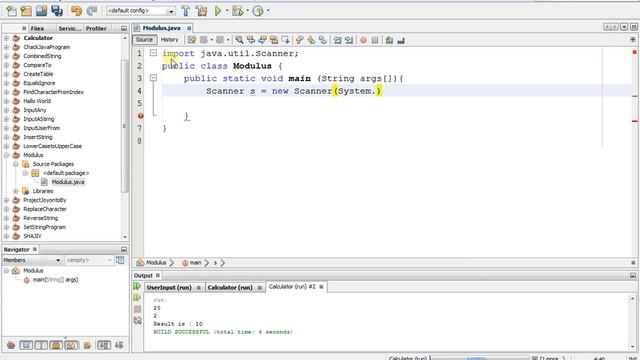Expand the Libraries folder node
640x360 pixels.
(16, 191)
